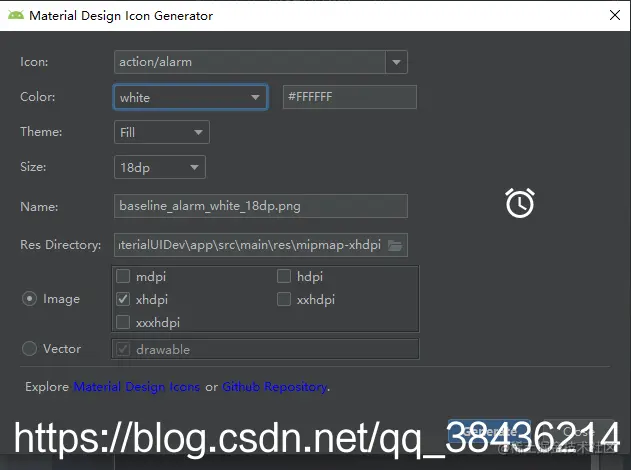Click the disabled drawable checkbox
Screen dimensions: 631x470
[123, 349]
